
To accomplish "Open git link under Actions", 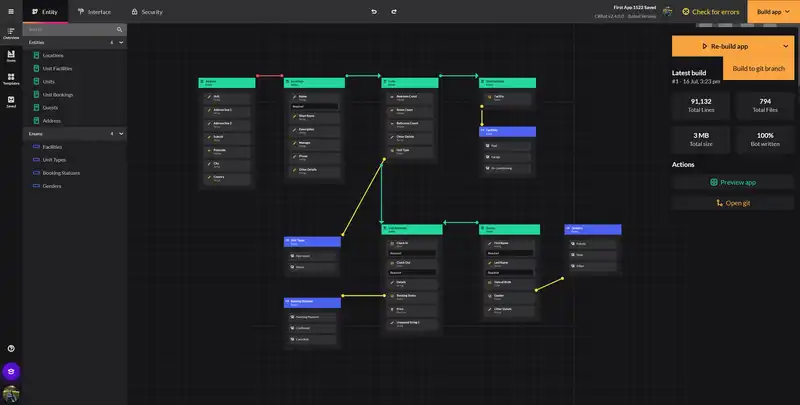I will coord(733,203).
